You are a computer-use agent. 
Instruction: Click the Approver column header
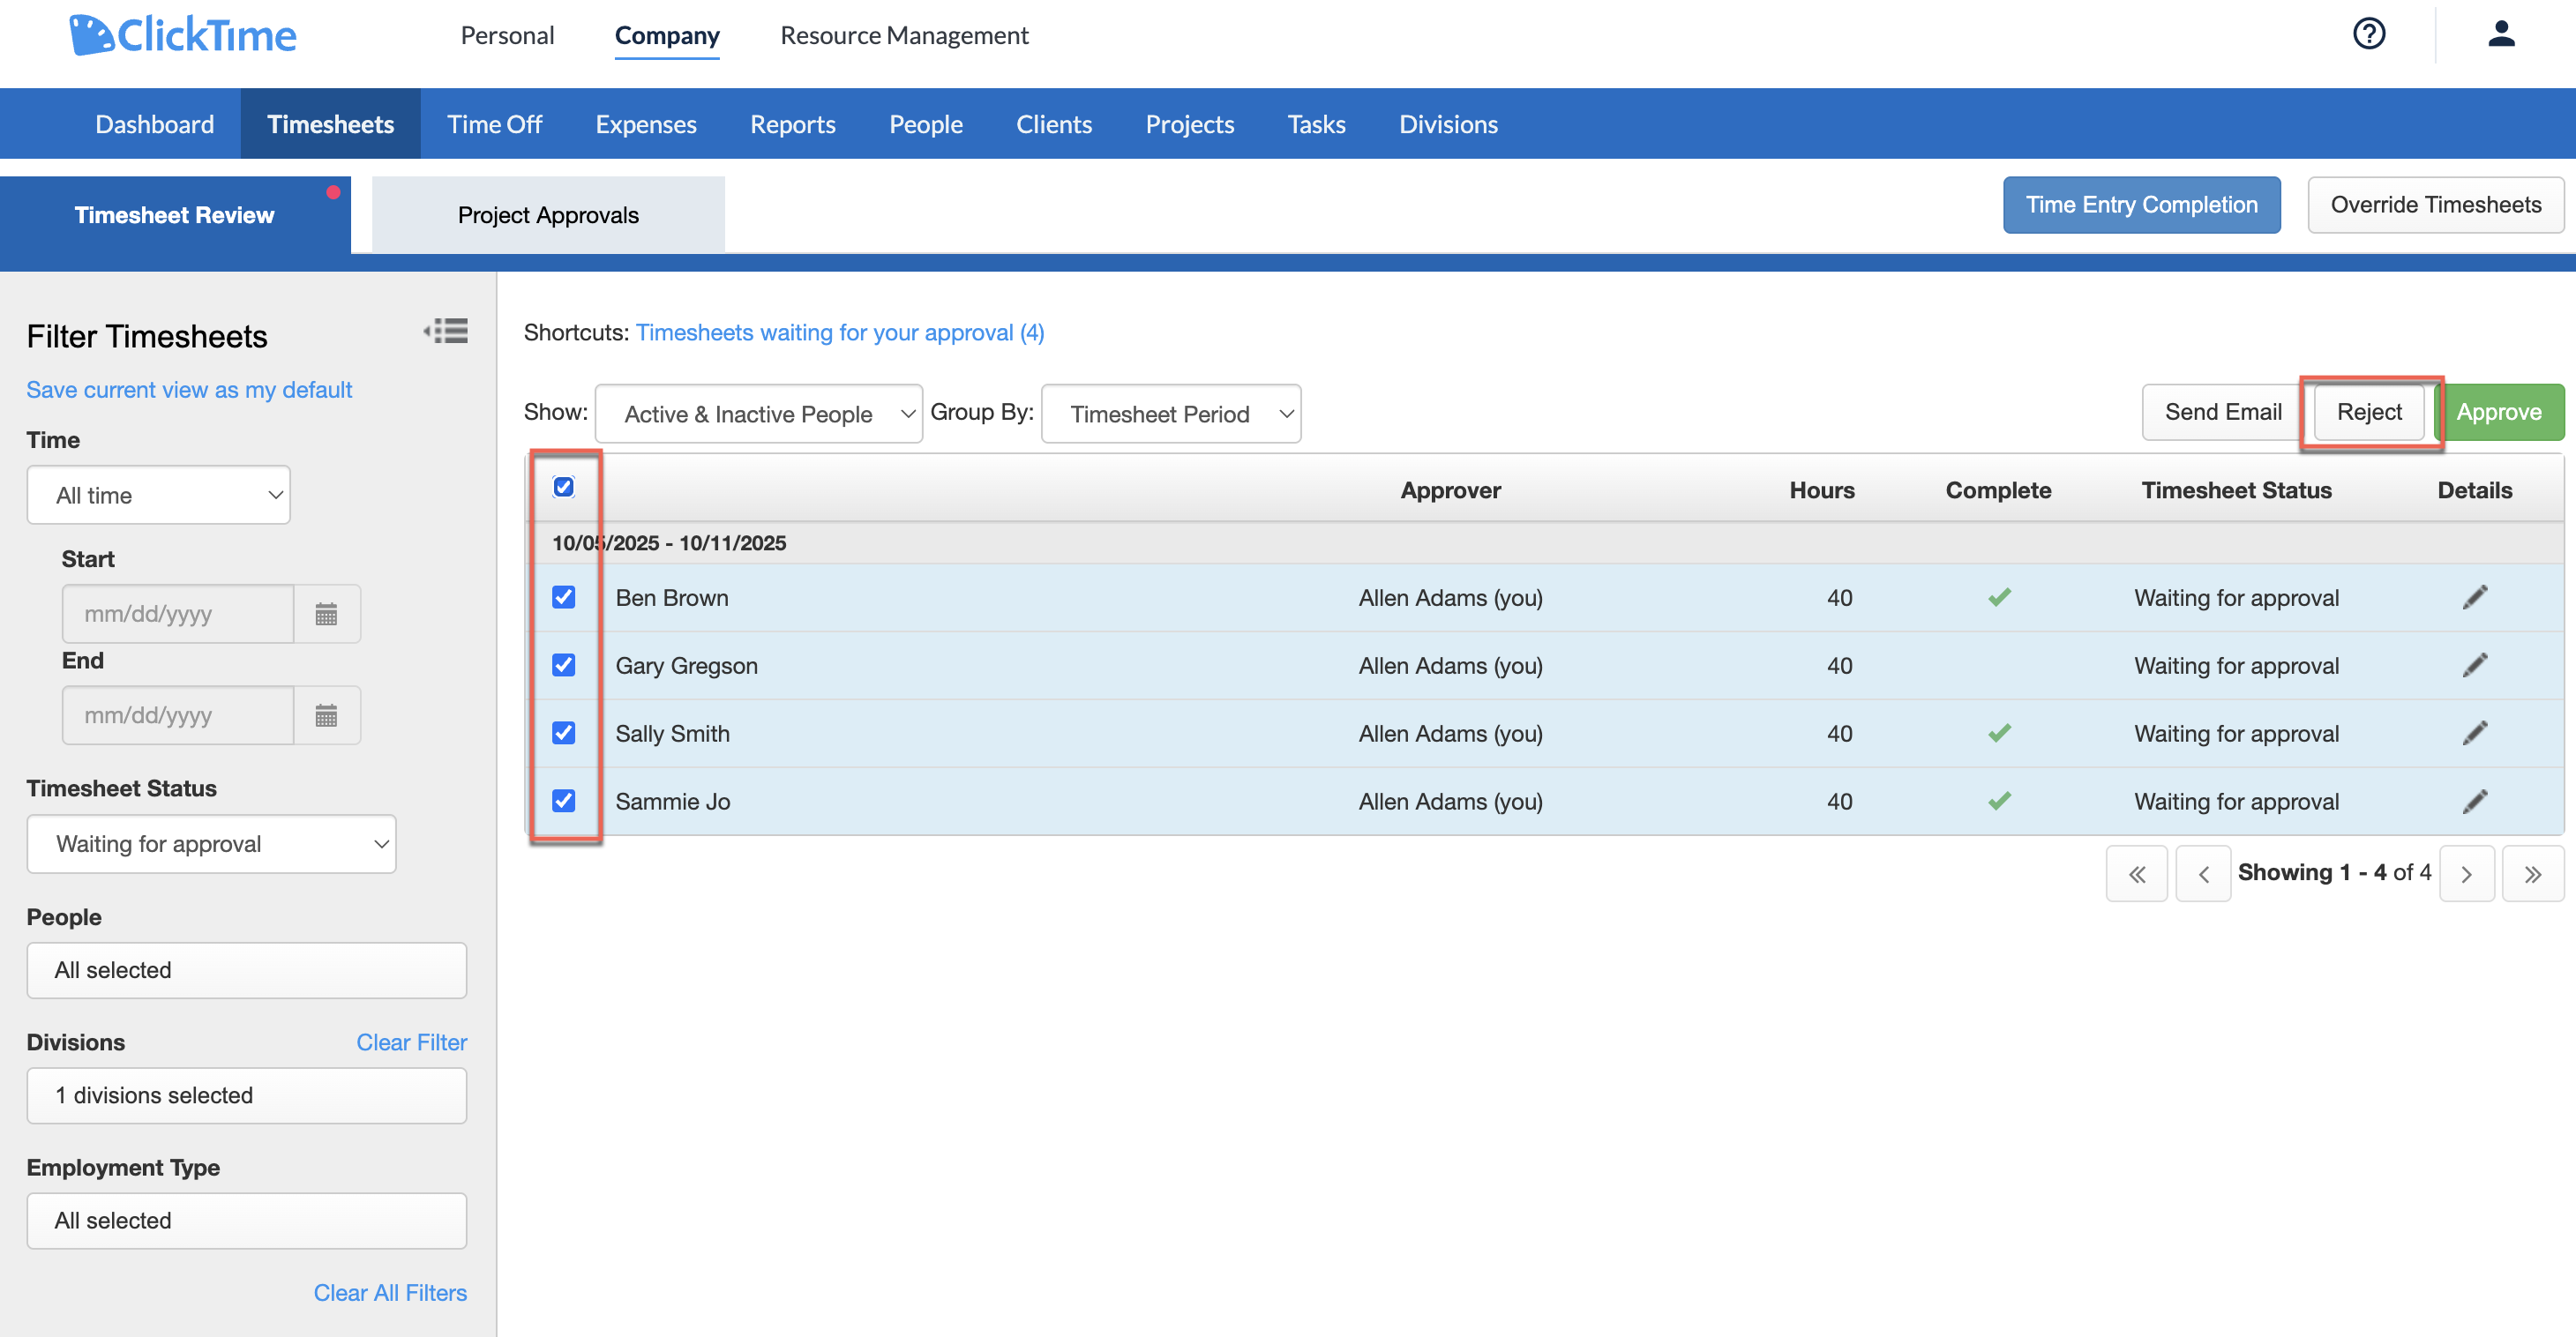coord(1450,490)
